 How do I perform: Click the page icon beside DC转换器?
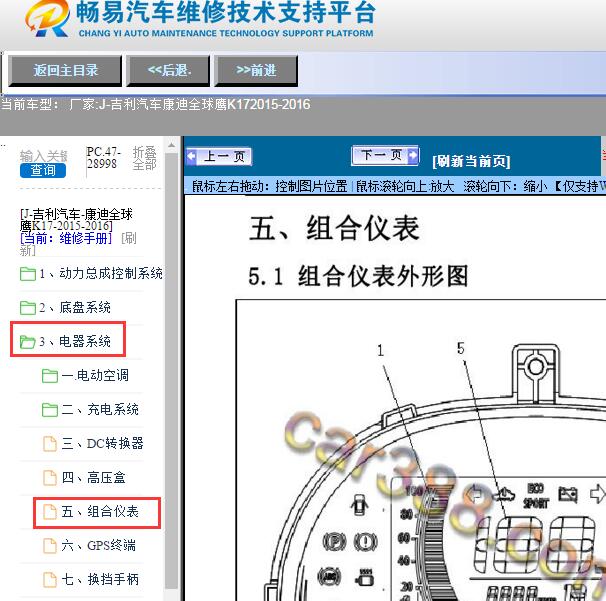click(49, 444)
